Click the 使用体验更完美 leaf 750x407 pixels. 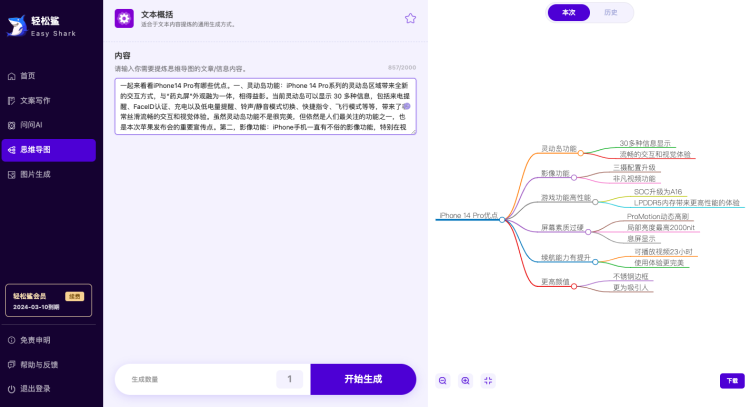[659, 263]
